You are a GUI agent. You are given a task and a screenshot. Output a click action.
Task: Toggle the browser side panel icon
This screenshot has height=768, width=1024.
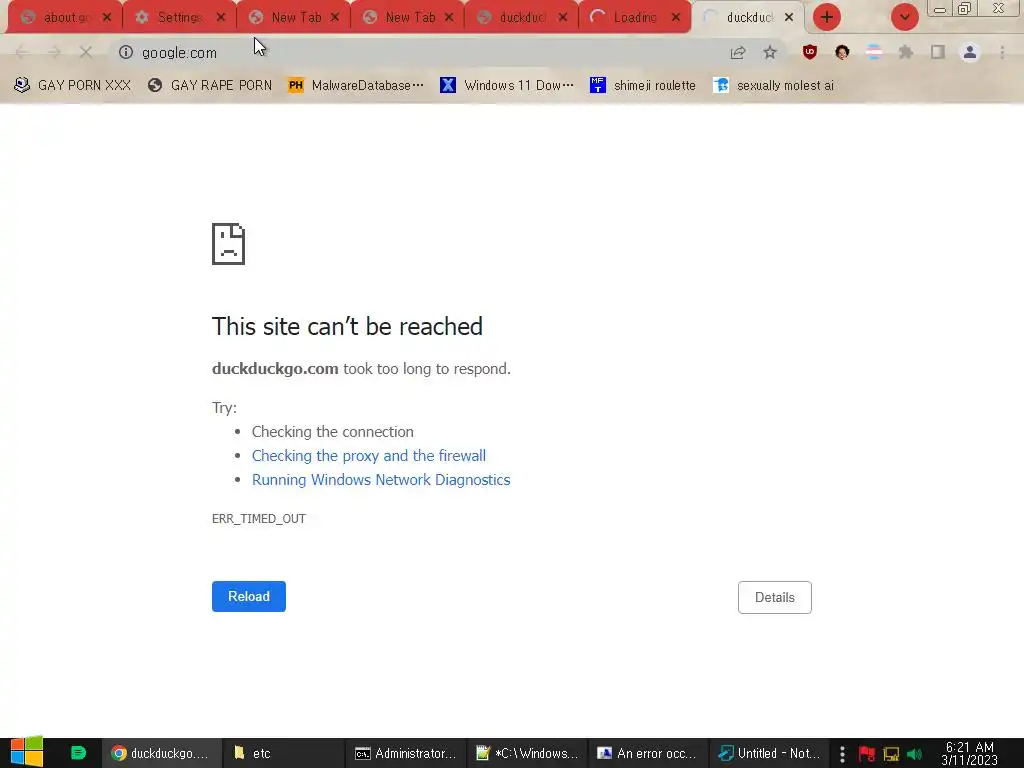point(938,52)
